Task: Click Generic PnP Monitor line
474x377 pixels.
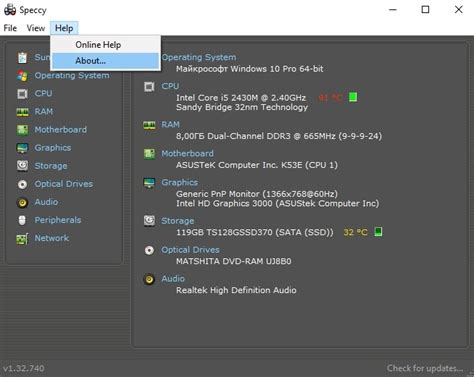Action: 257,194
